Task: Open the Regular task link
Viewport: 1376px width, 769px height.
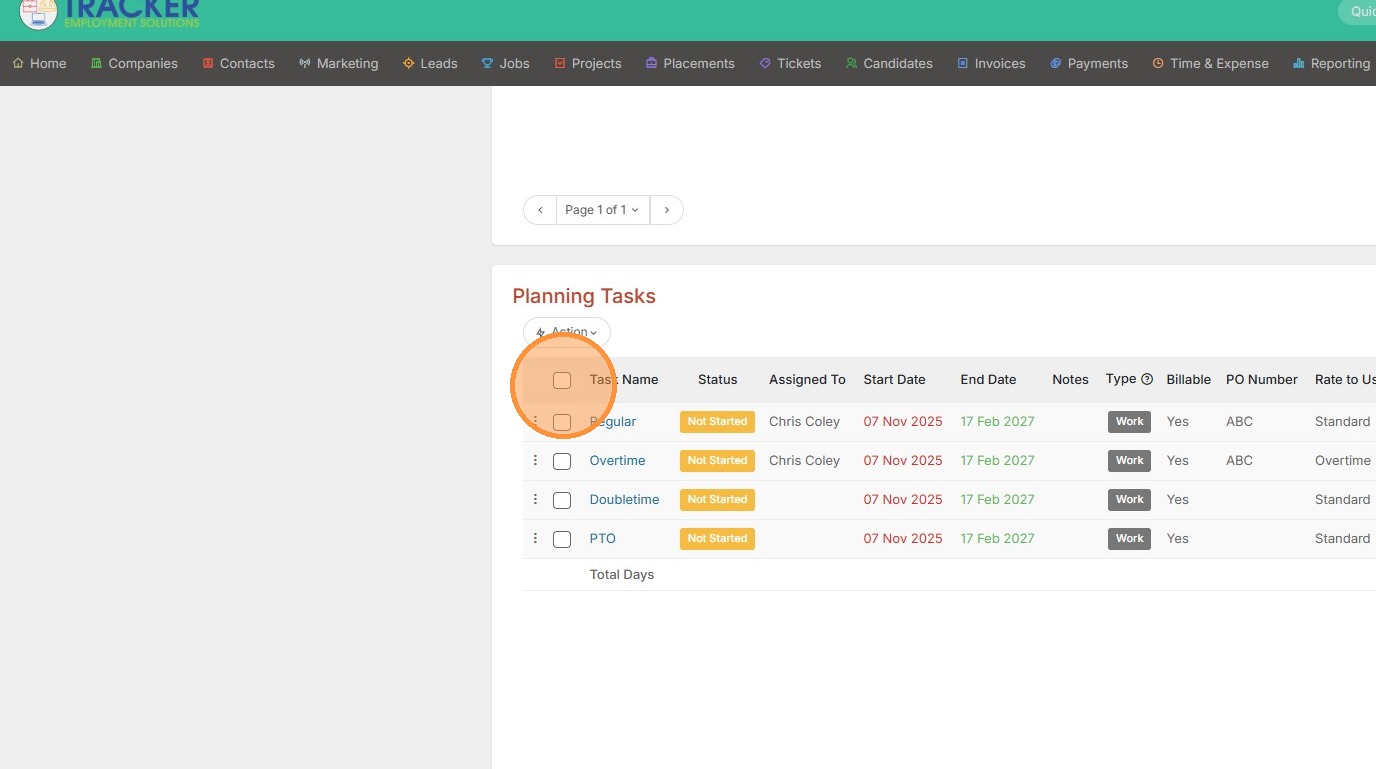Action: coord(613,421)
